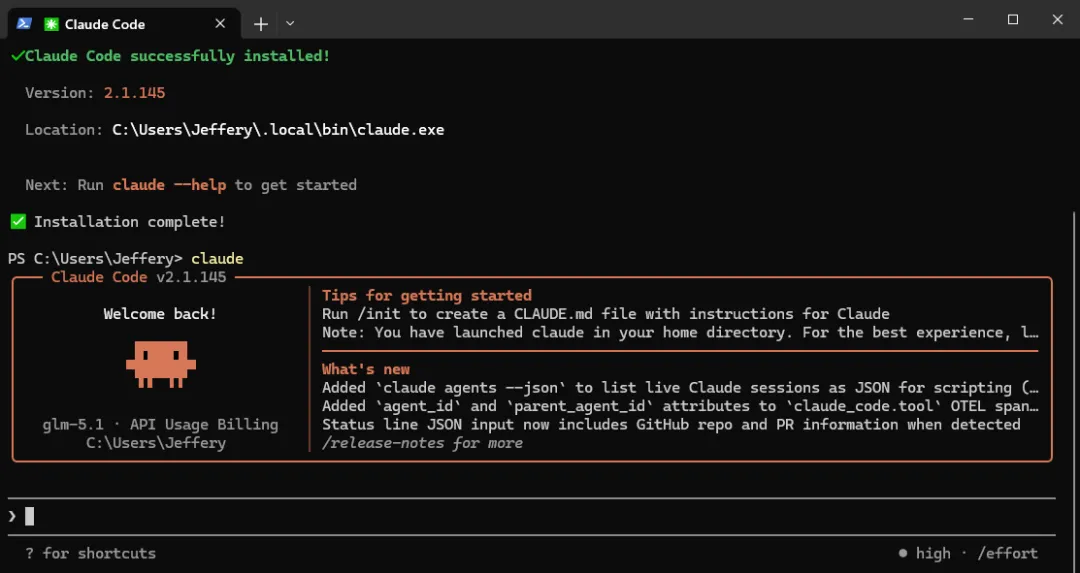
Task: Click the 'Tips for getting started' heading
Action: point(427,295)
